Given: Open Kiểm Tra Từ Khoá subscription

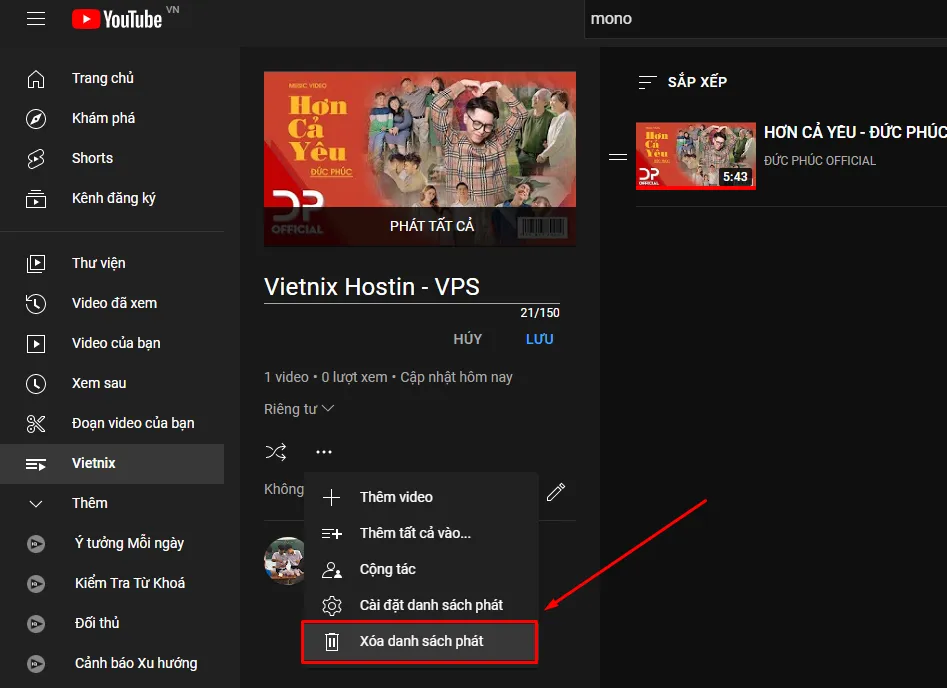Looking at the screenshot, I should pos(130,584).
